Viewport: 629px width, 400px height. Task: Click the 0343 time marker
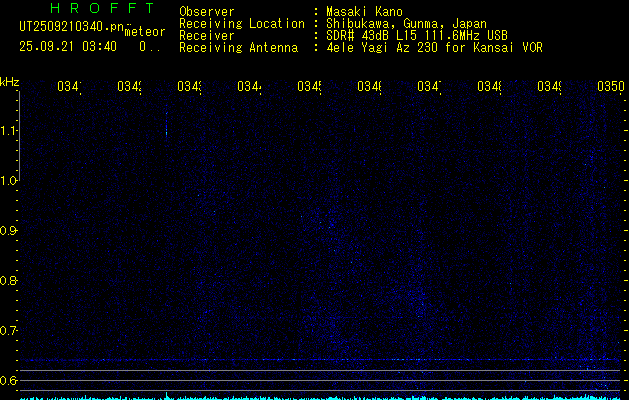pos(189,86)
